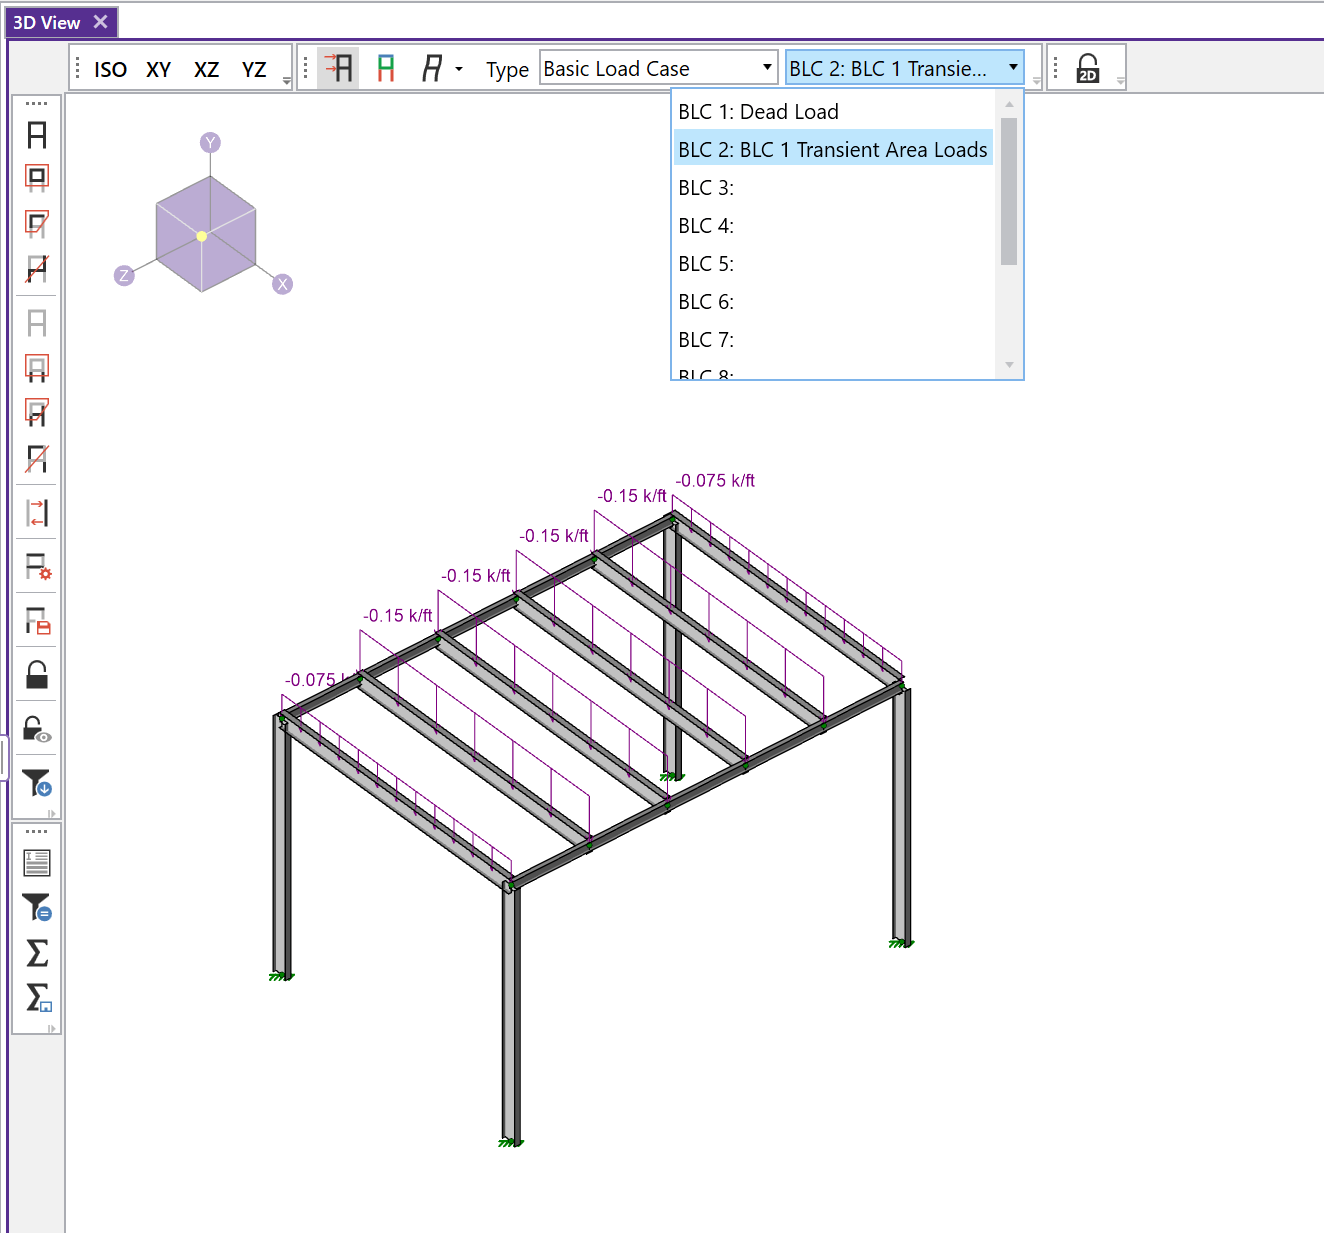This screenshot has width=1324, height=1233.
Task: Click the sigma summation icon
Action: click(36, 954)
